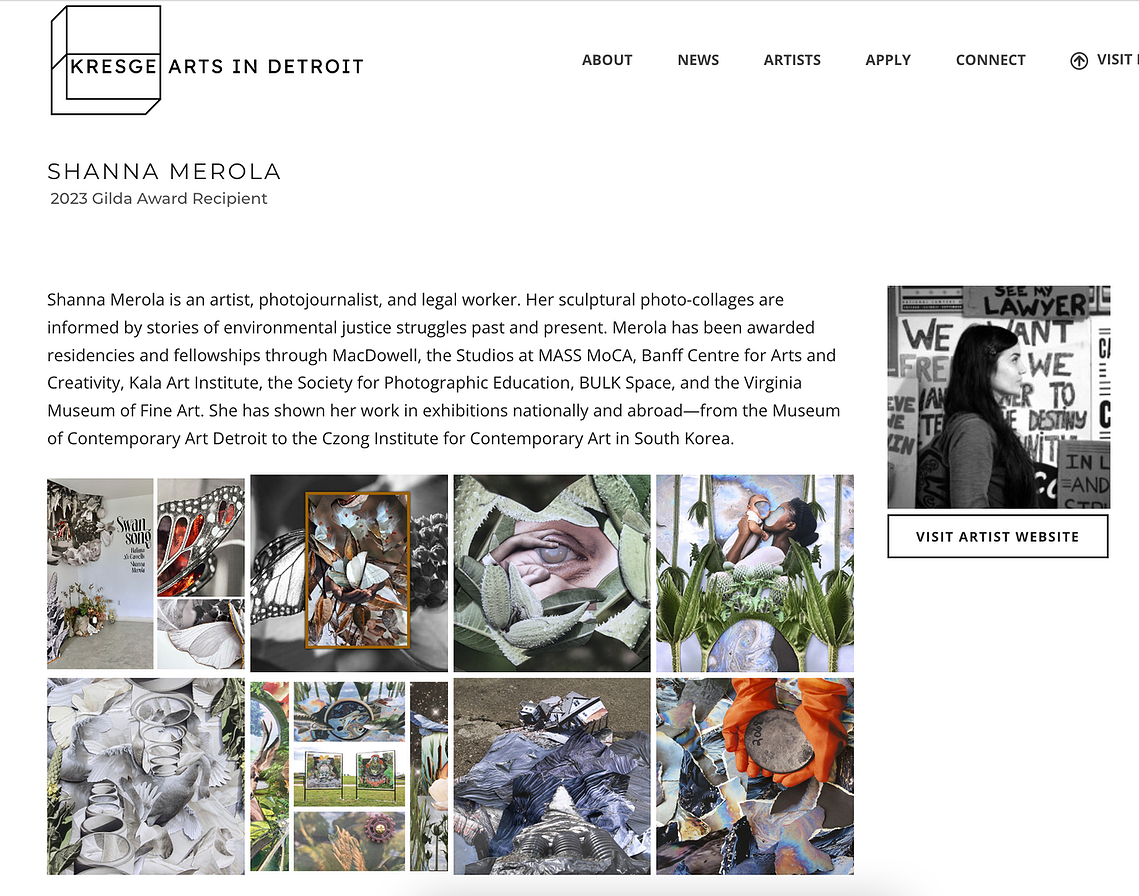
Task: Open Shanna Merola's black-and-white portrait photo
Action: [999, 397]
